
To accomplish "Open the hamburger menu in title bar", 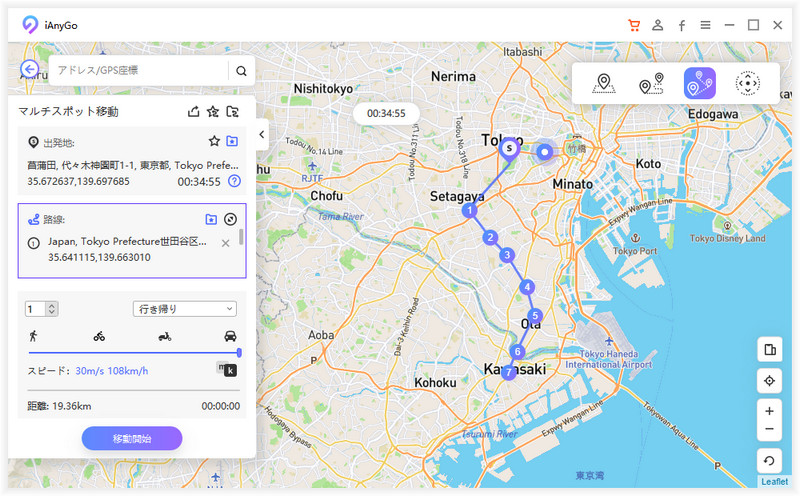I will (x=705, y=25).
